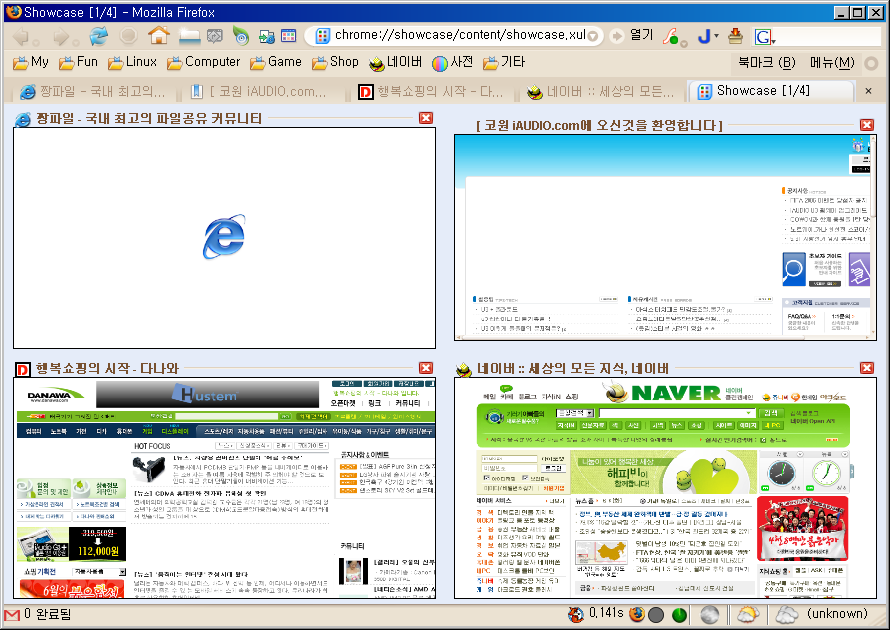
Task: Go back with the Back arrow
Action: (x=21, y=36)
